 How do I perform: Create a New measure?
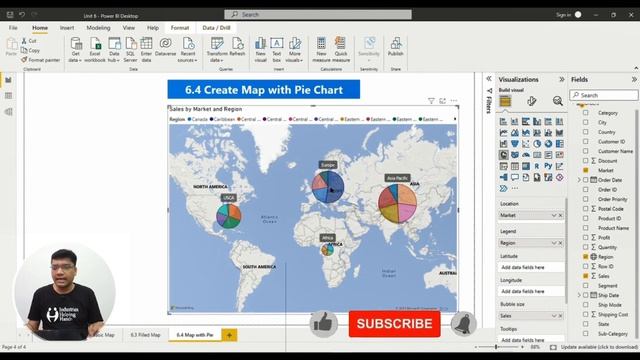tap(321, 49)
